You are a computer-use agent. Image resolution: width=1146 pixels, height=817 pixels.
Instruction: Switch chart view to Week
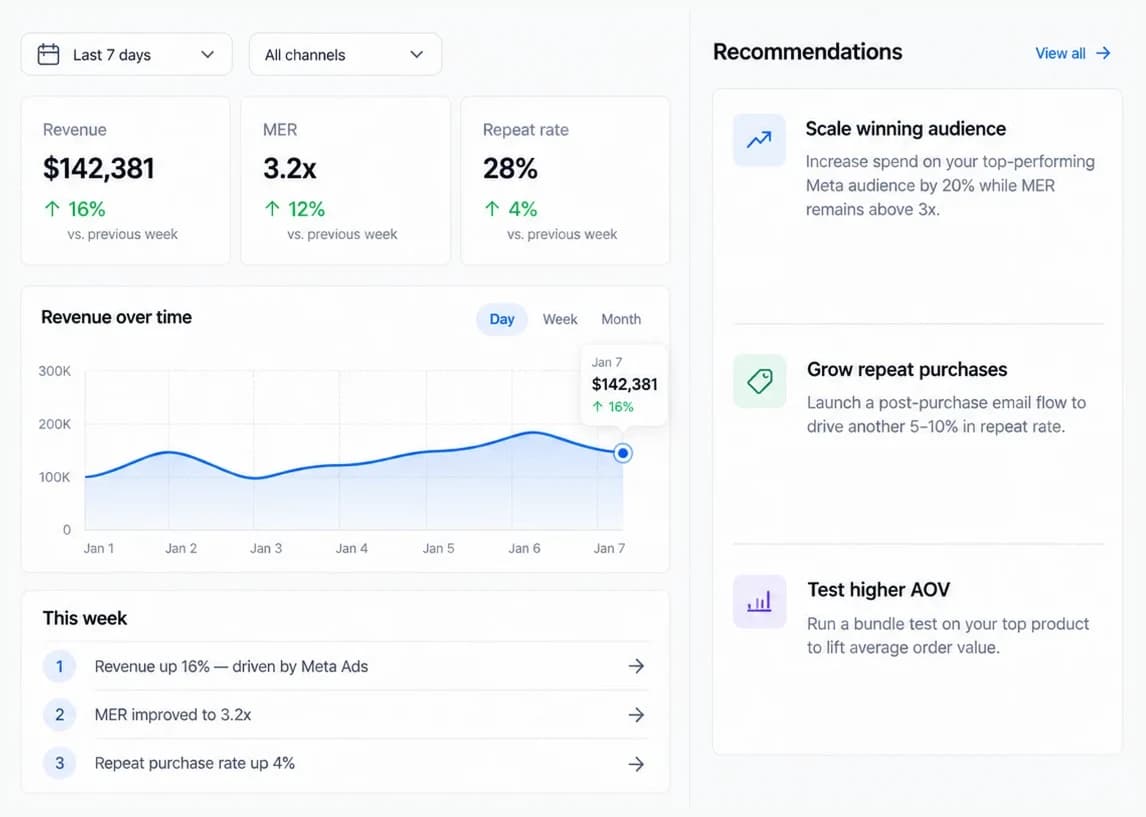pyautogui.click(x=560, y=319)
